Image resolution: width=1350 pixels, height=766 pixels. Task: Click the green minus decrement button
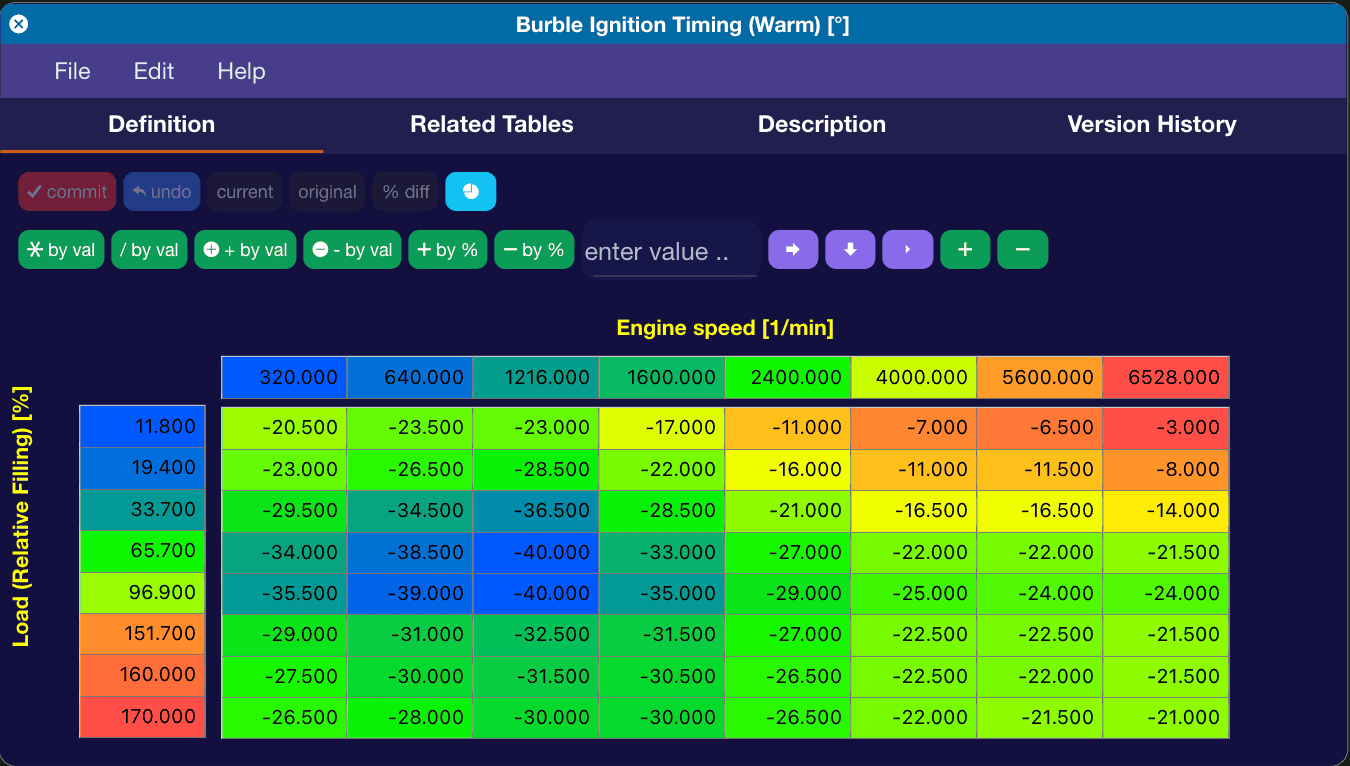tap(1022, 250)
